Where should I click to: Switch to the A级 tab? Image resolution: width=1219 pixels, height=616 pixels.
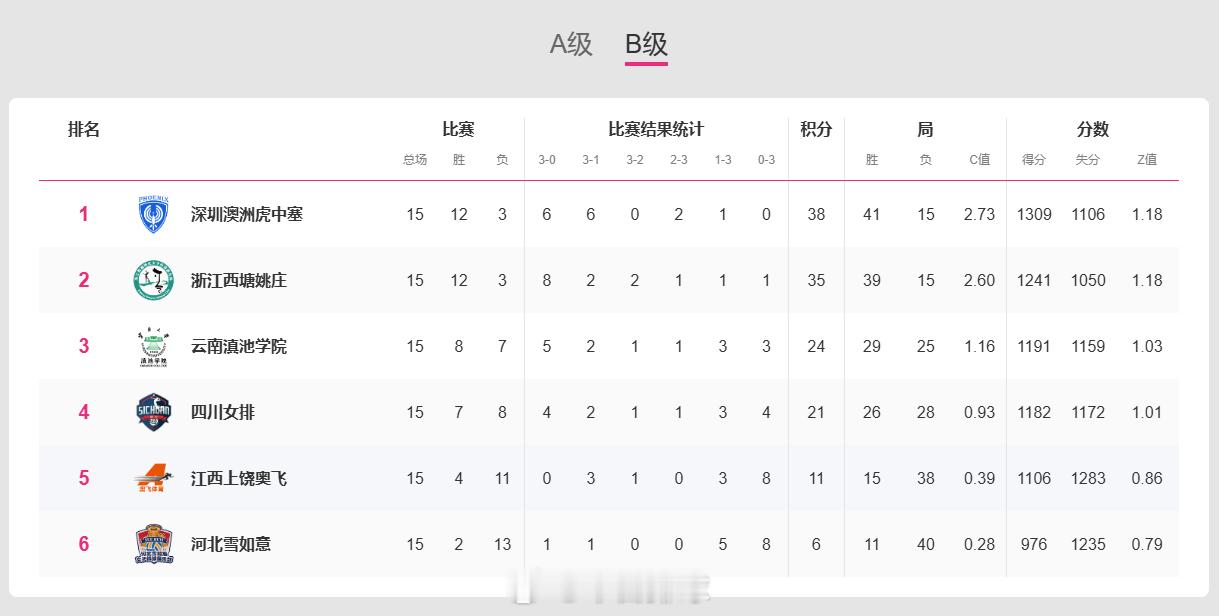click(571, 44)
